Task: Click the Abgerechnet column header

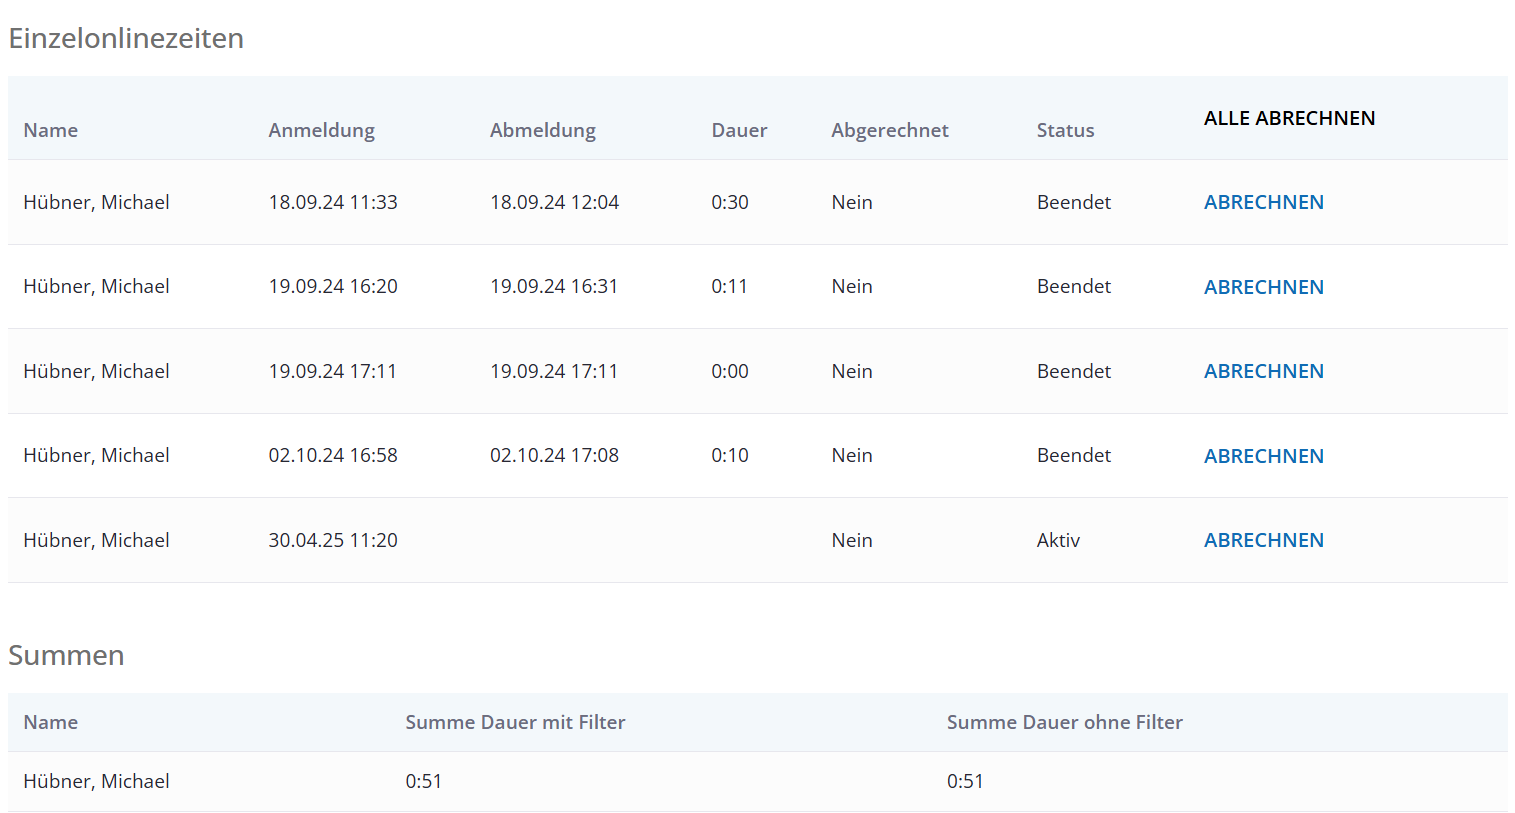Action: tap(890, 130)
